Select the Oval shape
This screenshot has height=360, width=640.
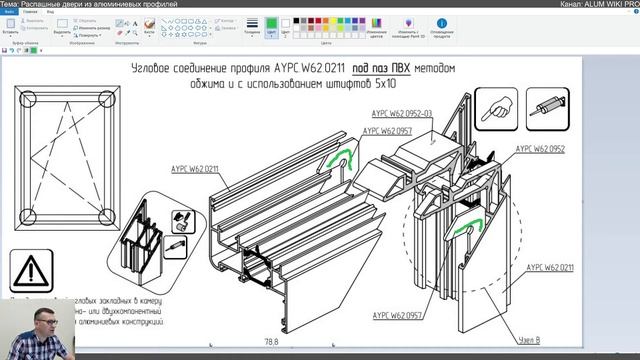pyautogui.click(x=177, y=21)
